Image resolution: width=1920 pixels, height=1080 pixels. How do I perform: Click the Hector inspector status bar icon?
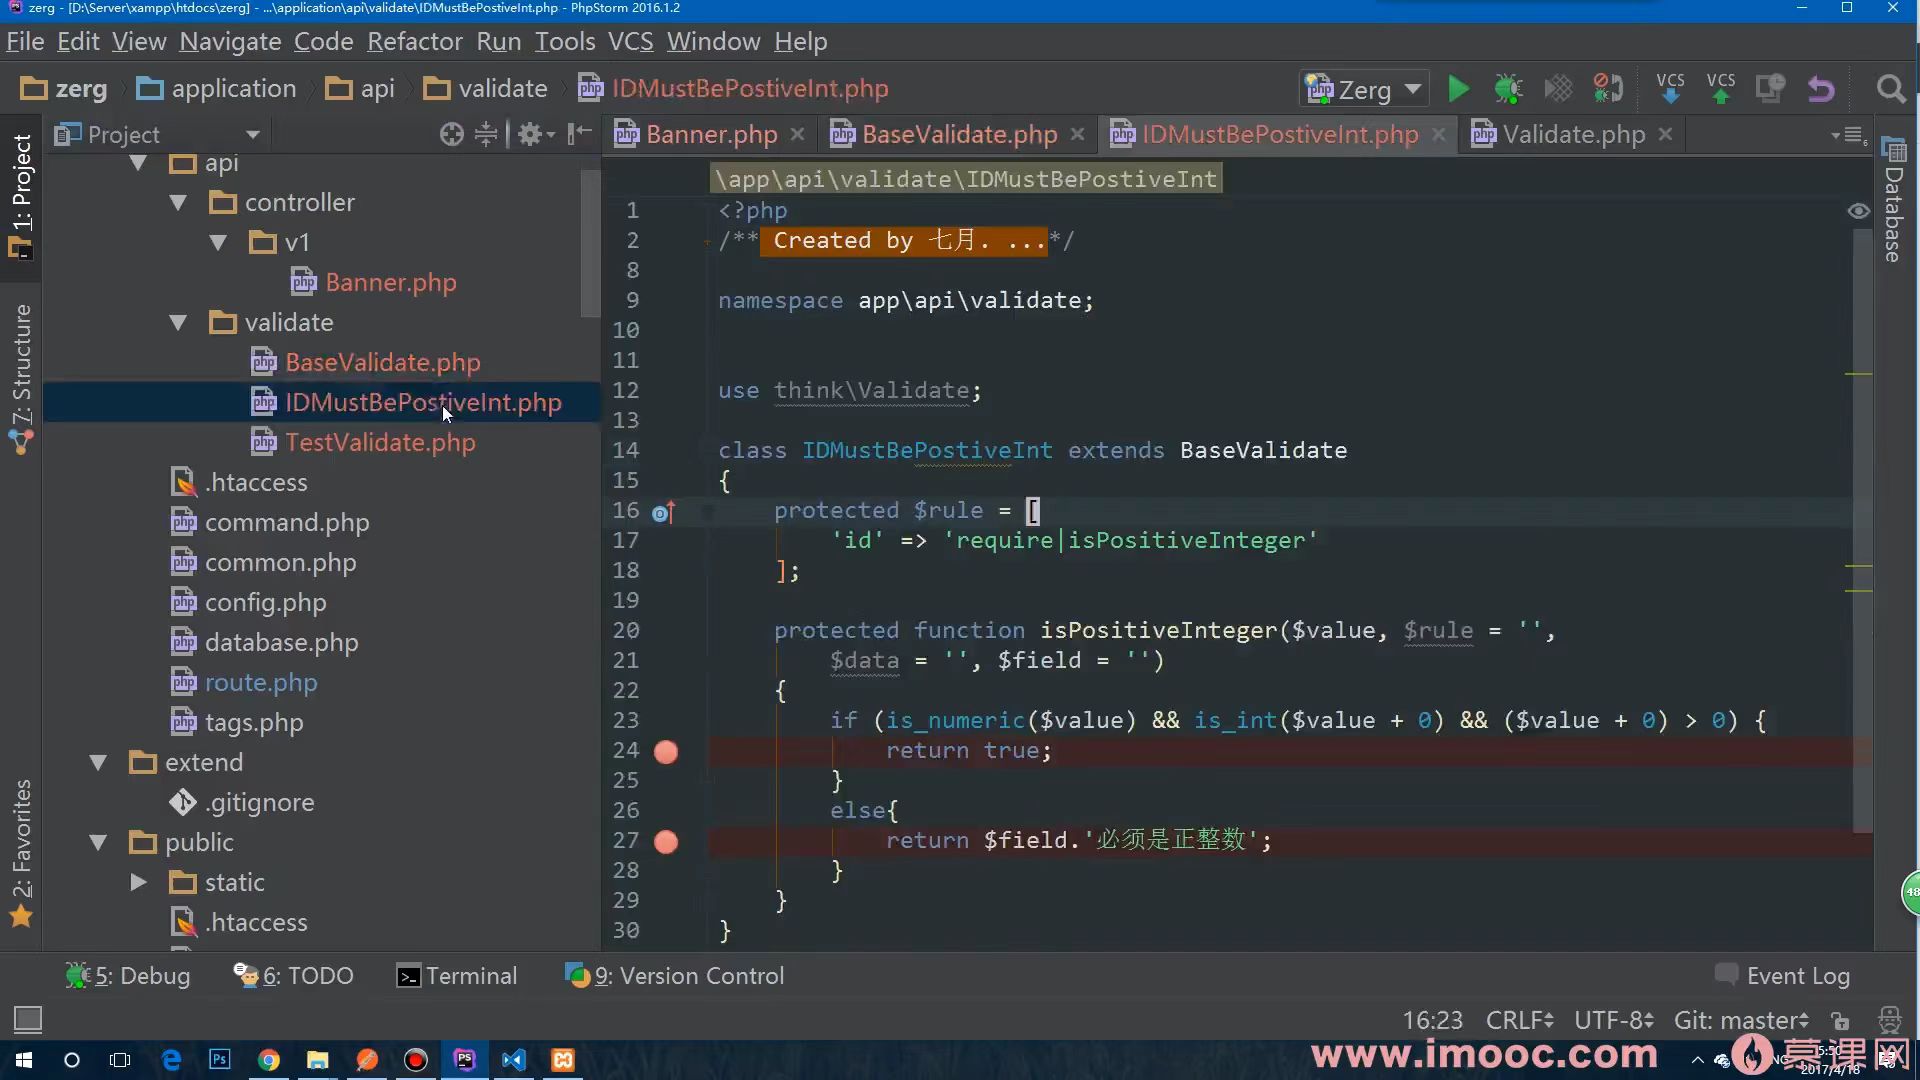1889,1020
